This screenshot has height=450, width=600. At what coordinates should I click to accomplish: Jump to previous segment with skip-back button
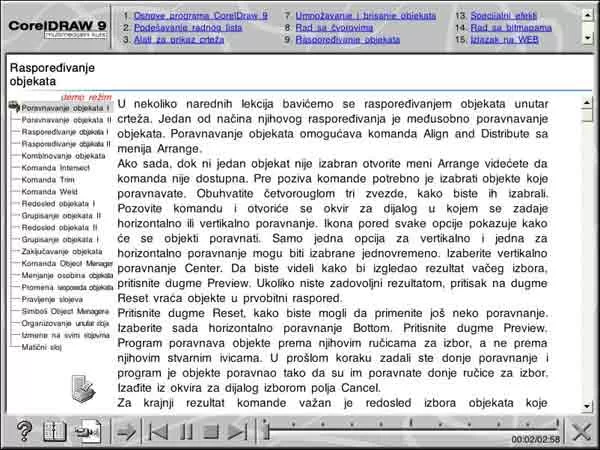[158, 432]
